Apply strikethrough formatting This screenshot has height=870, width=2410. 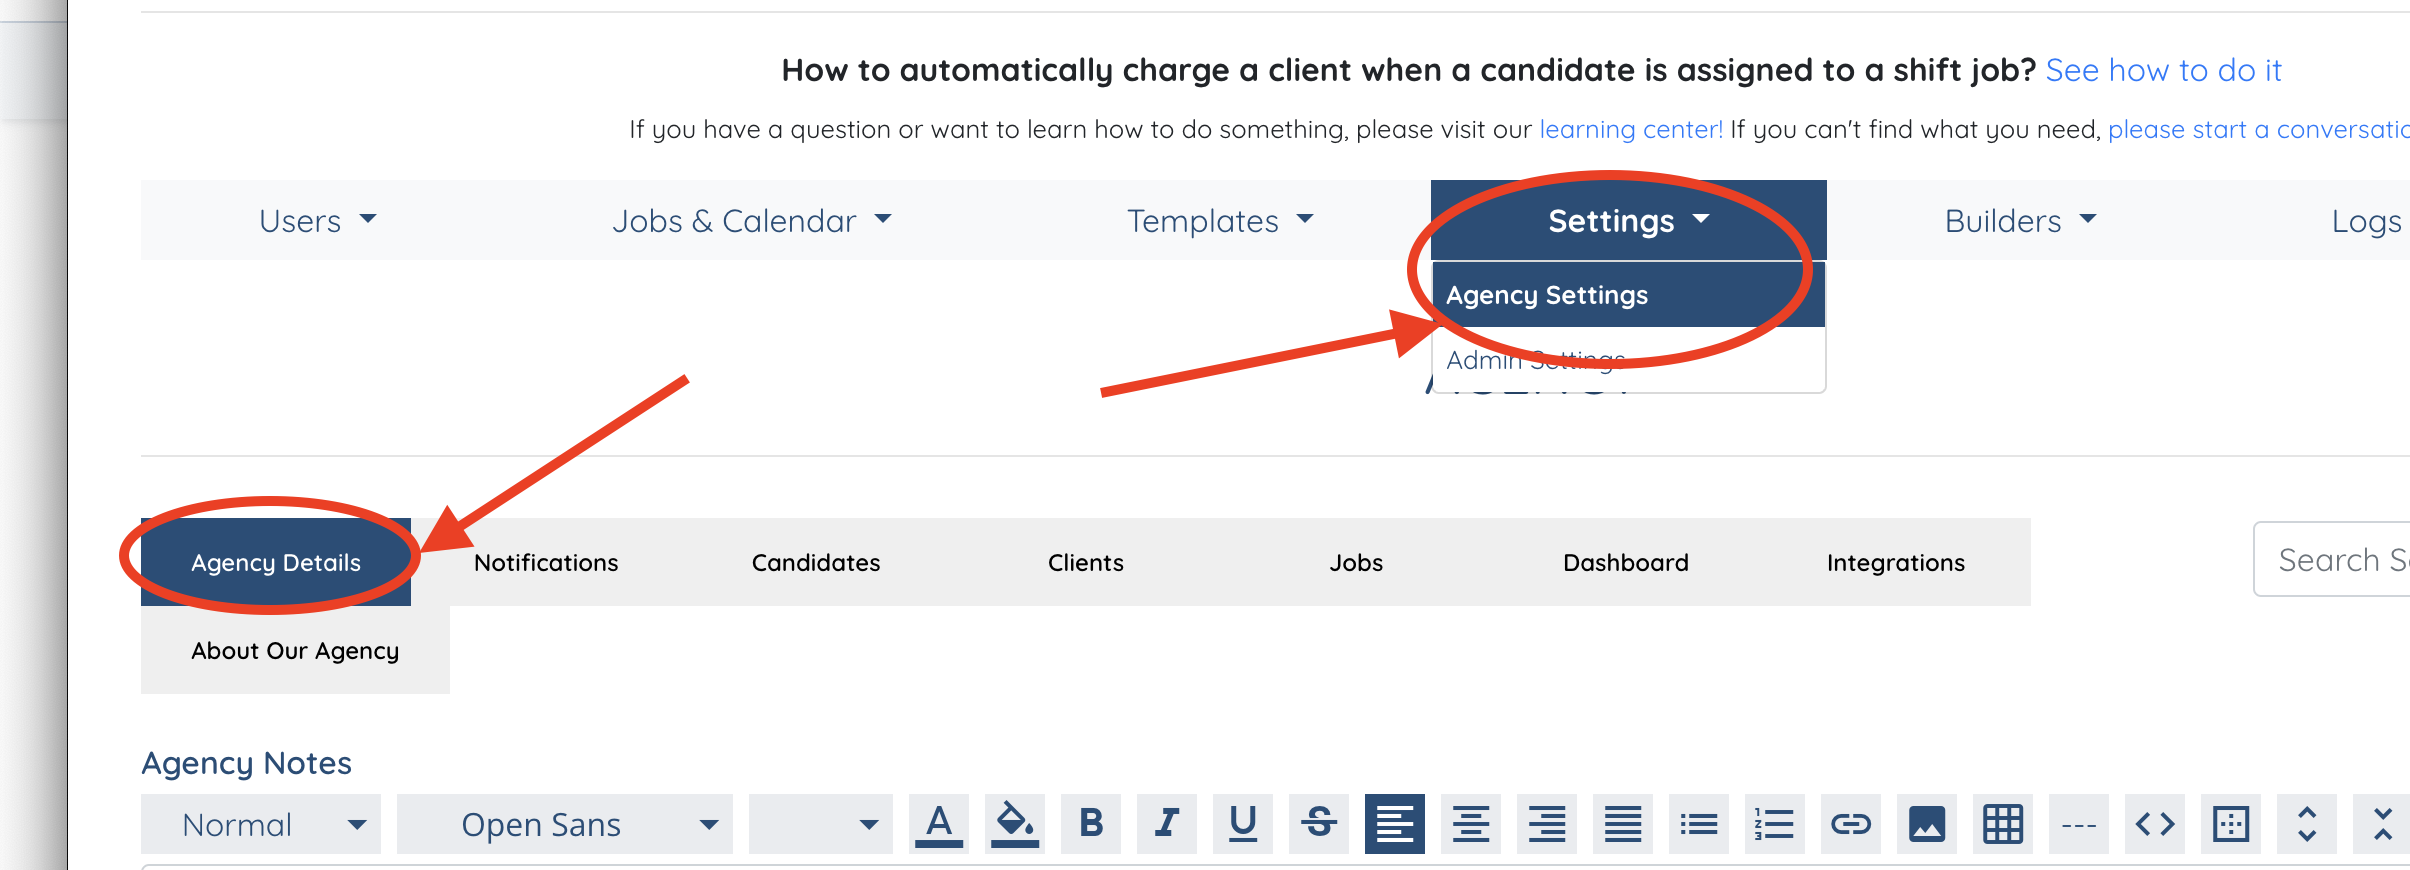[x=1319, y=824]
